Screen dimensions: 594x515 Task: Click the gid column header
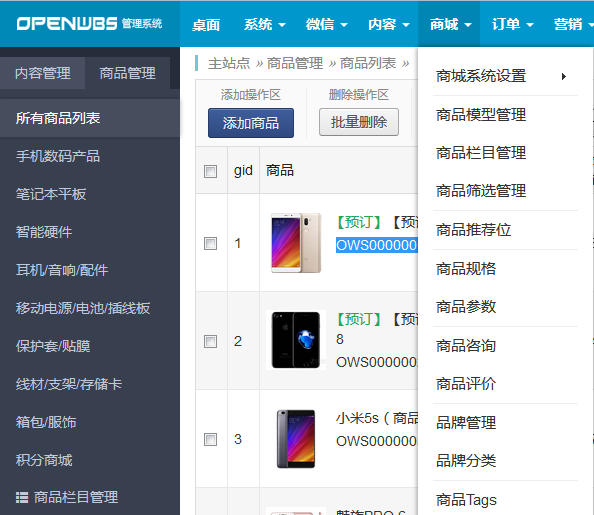click(x=243, y=171)
